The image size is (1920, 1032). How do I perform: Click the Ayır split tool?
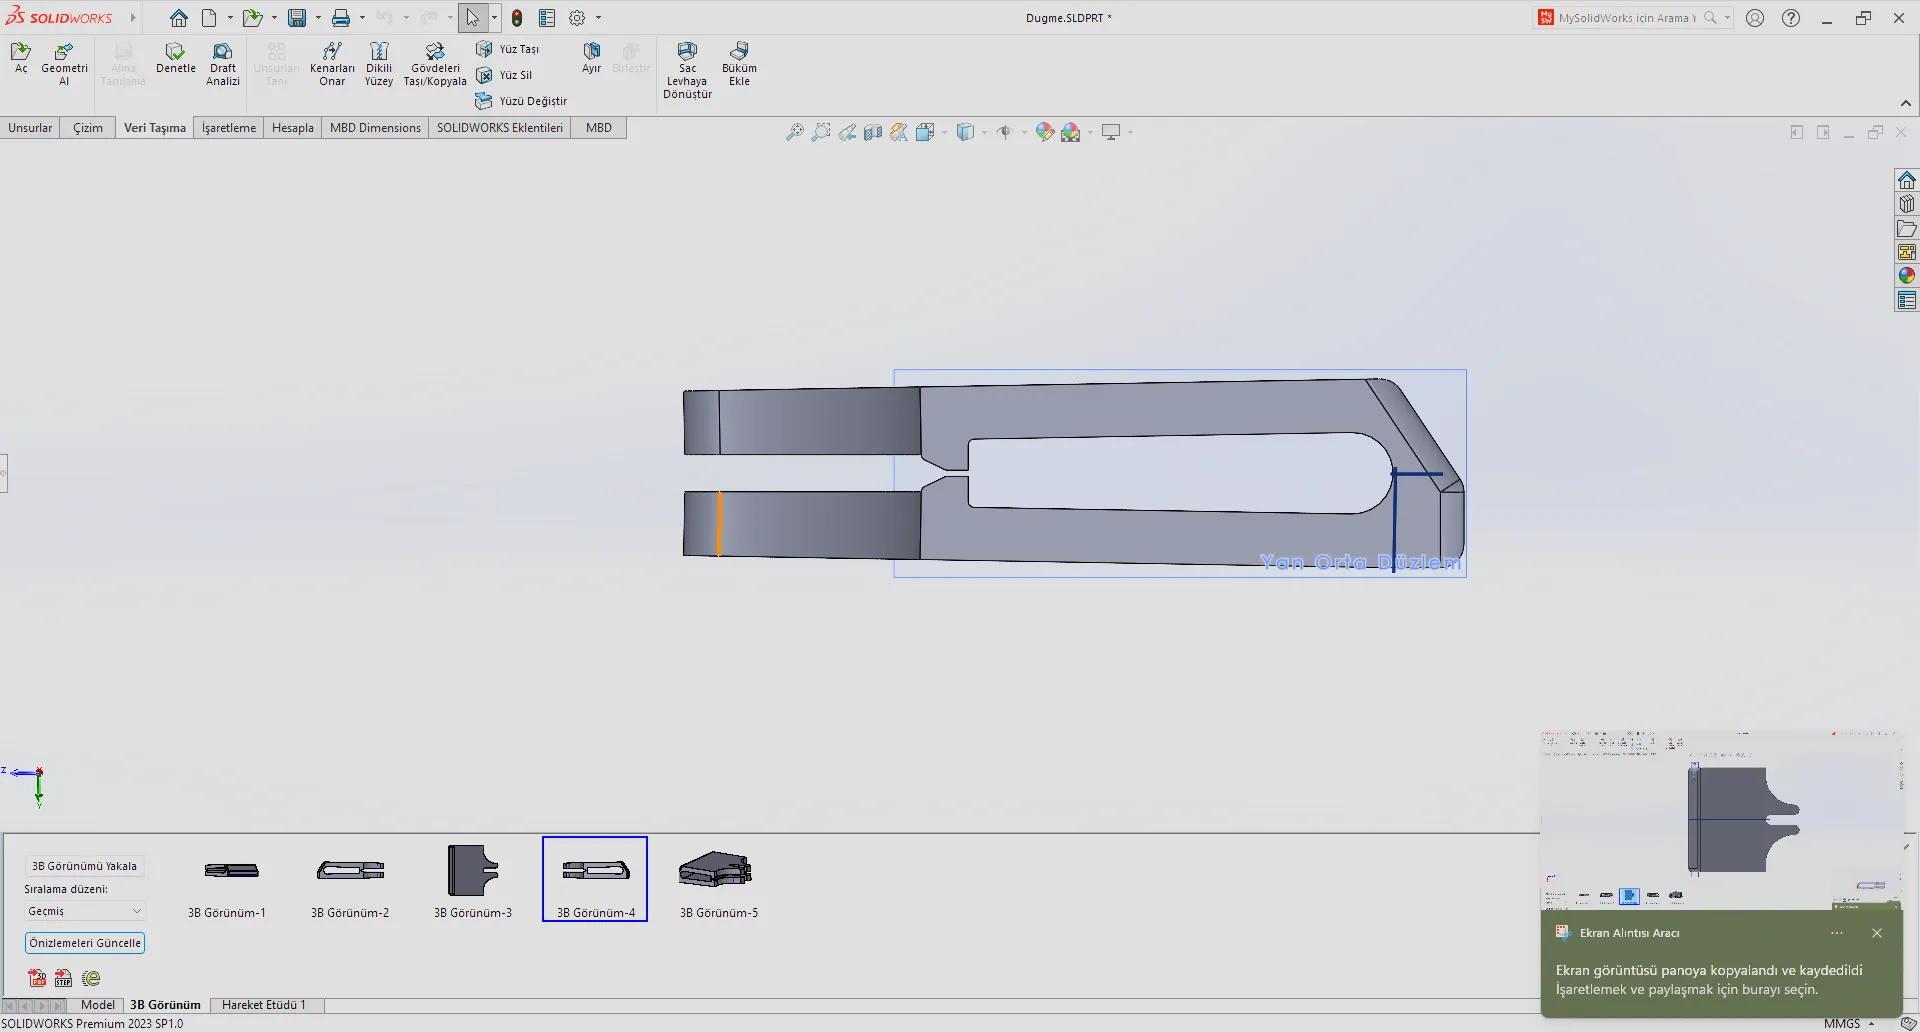(x=592, y=58)
